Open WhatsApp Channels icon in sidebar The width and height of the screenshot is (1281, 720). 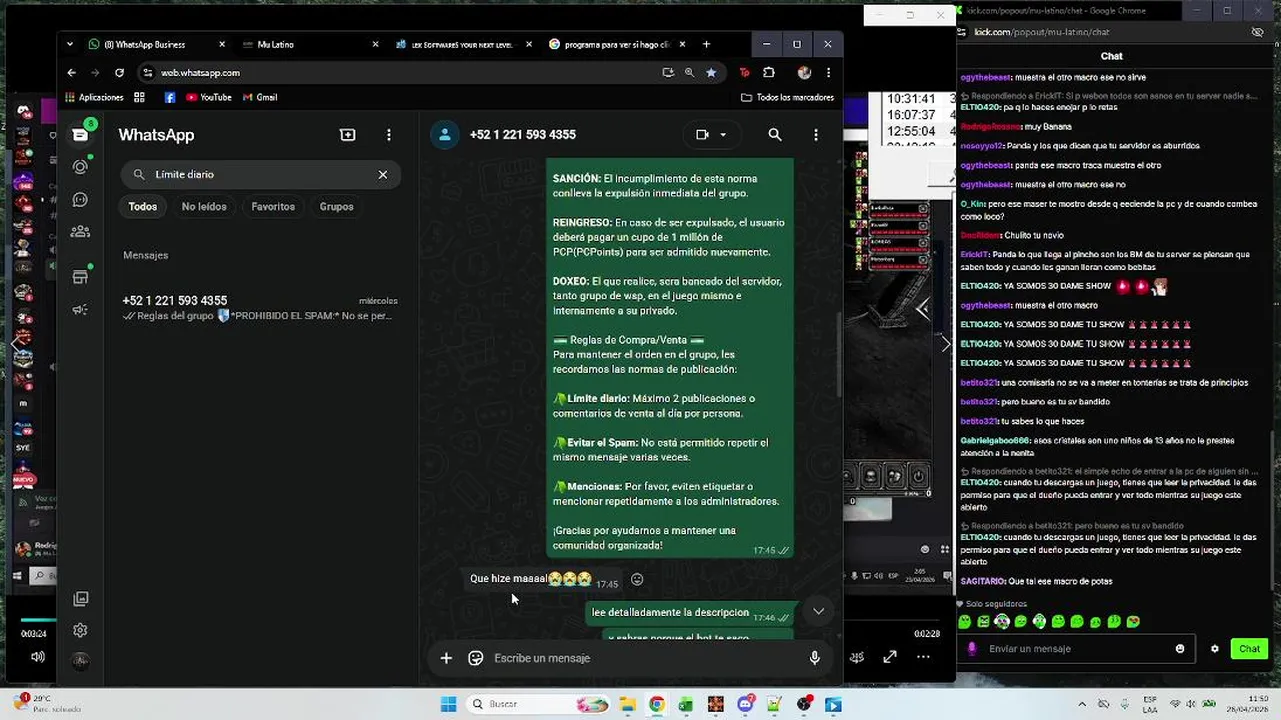80,200
